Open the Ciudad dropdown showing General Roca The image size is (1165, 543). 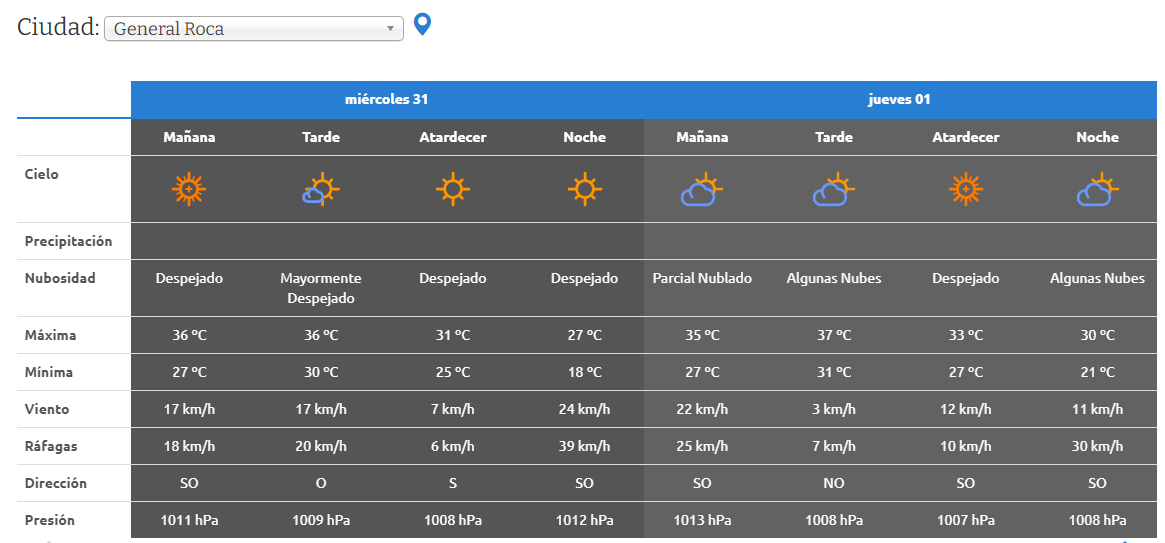click(253, 29)
